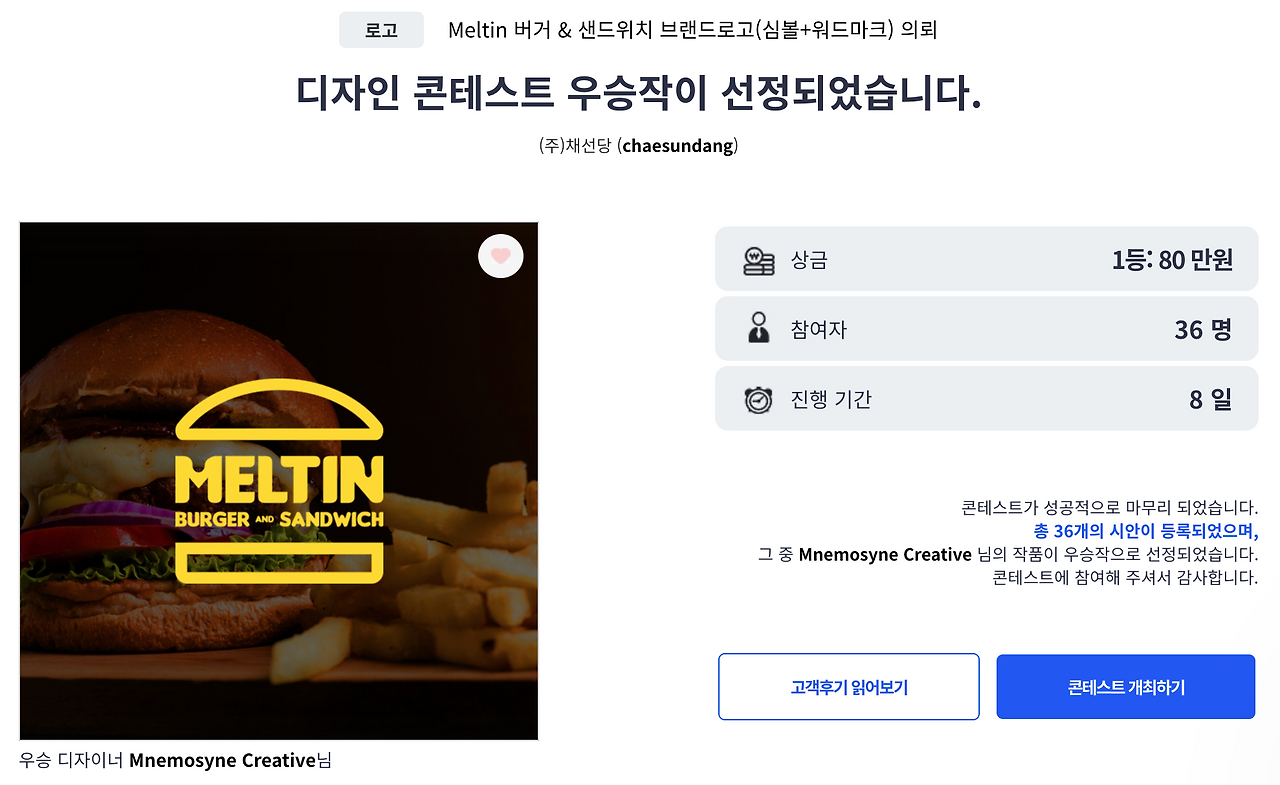
Task: Click the heading 디자인 콘테스트 우승작이 선정되었습니다
Action: tap(640, 93)
